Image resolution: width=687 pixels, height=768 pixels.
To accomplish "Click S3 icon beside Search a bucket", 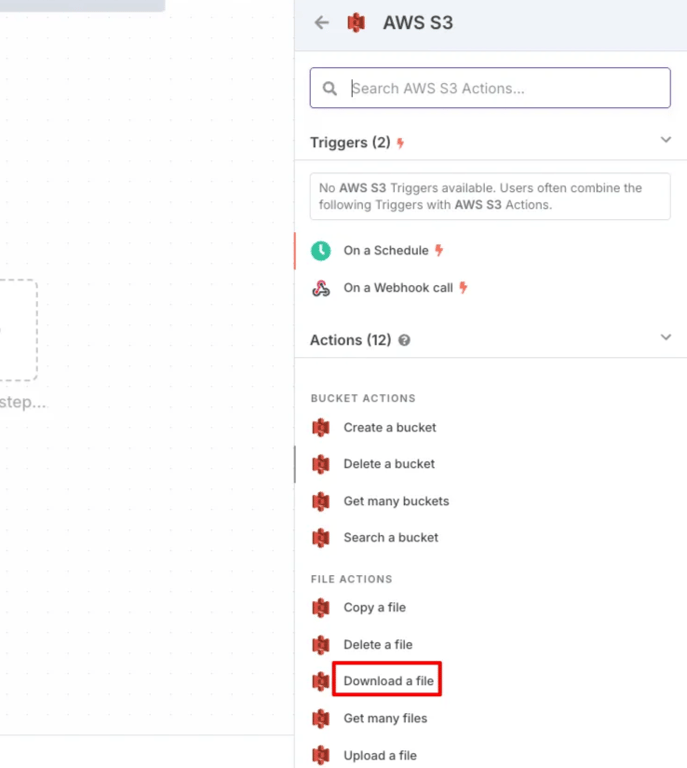I will click(x=321, y=538).
